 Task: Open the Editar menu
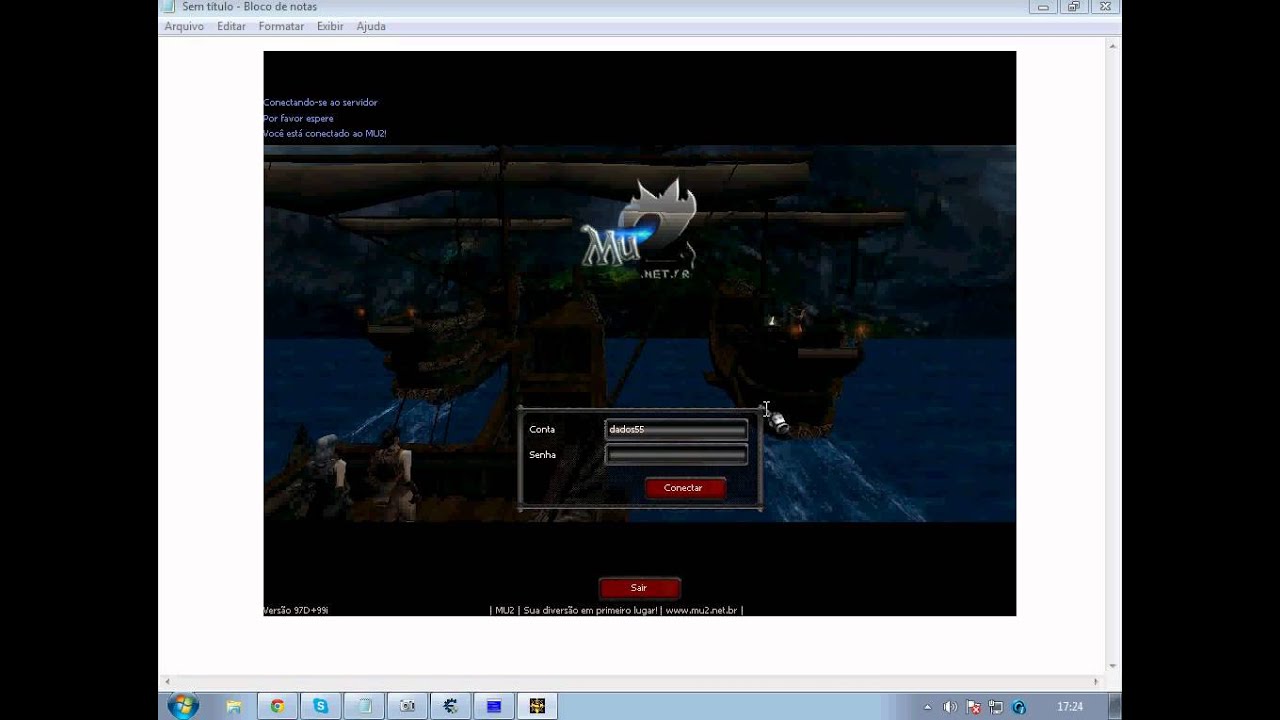(231, 26)
